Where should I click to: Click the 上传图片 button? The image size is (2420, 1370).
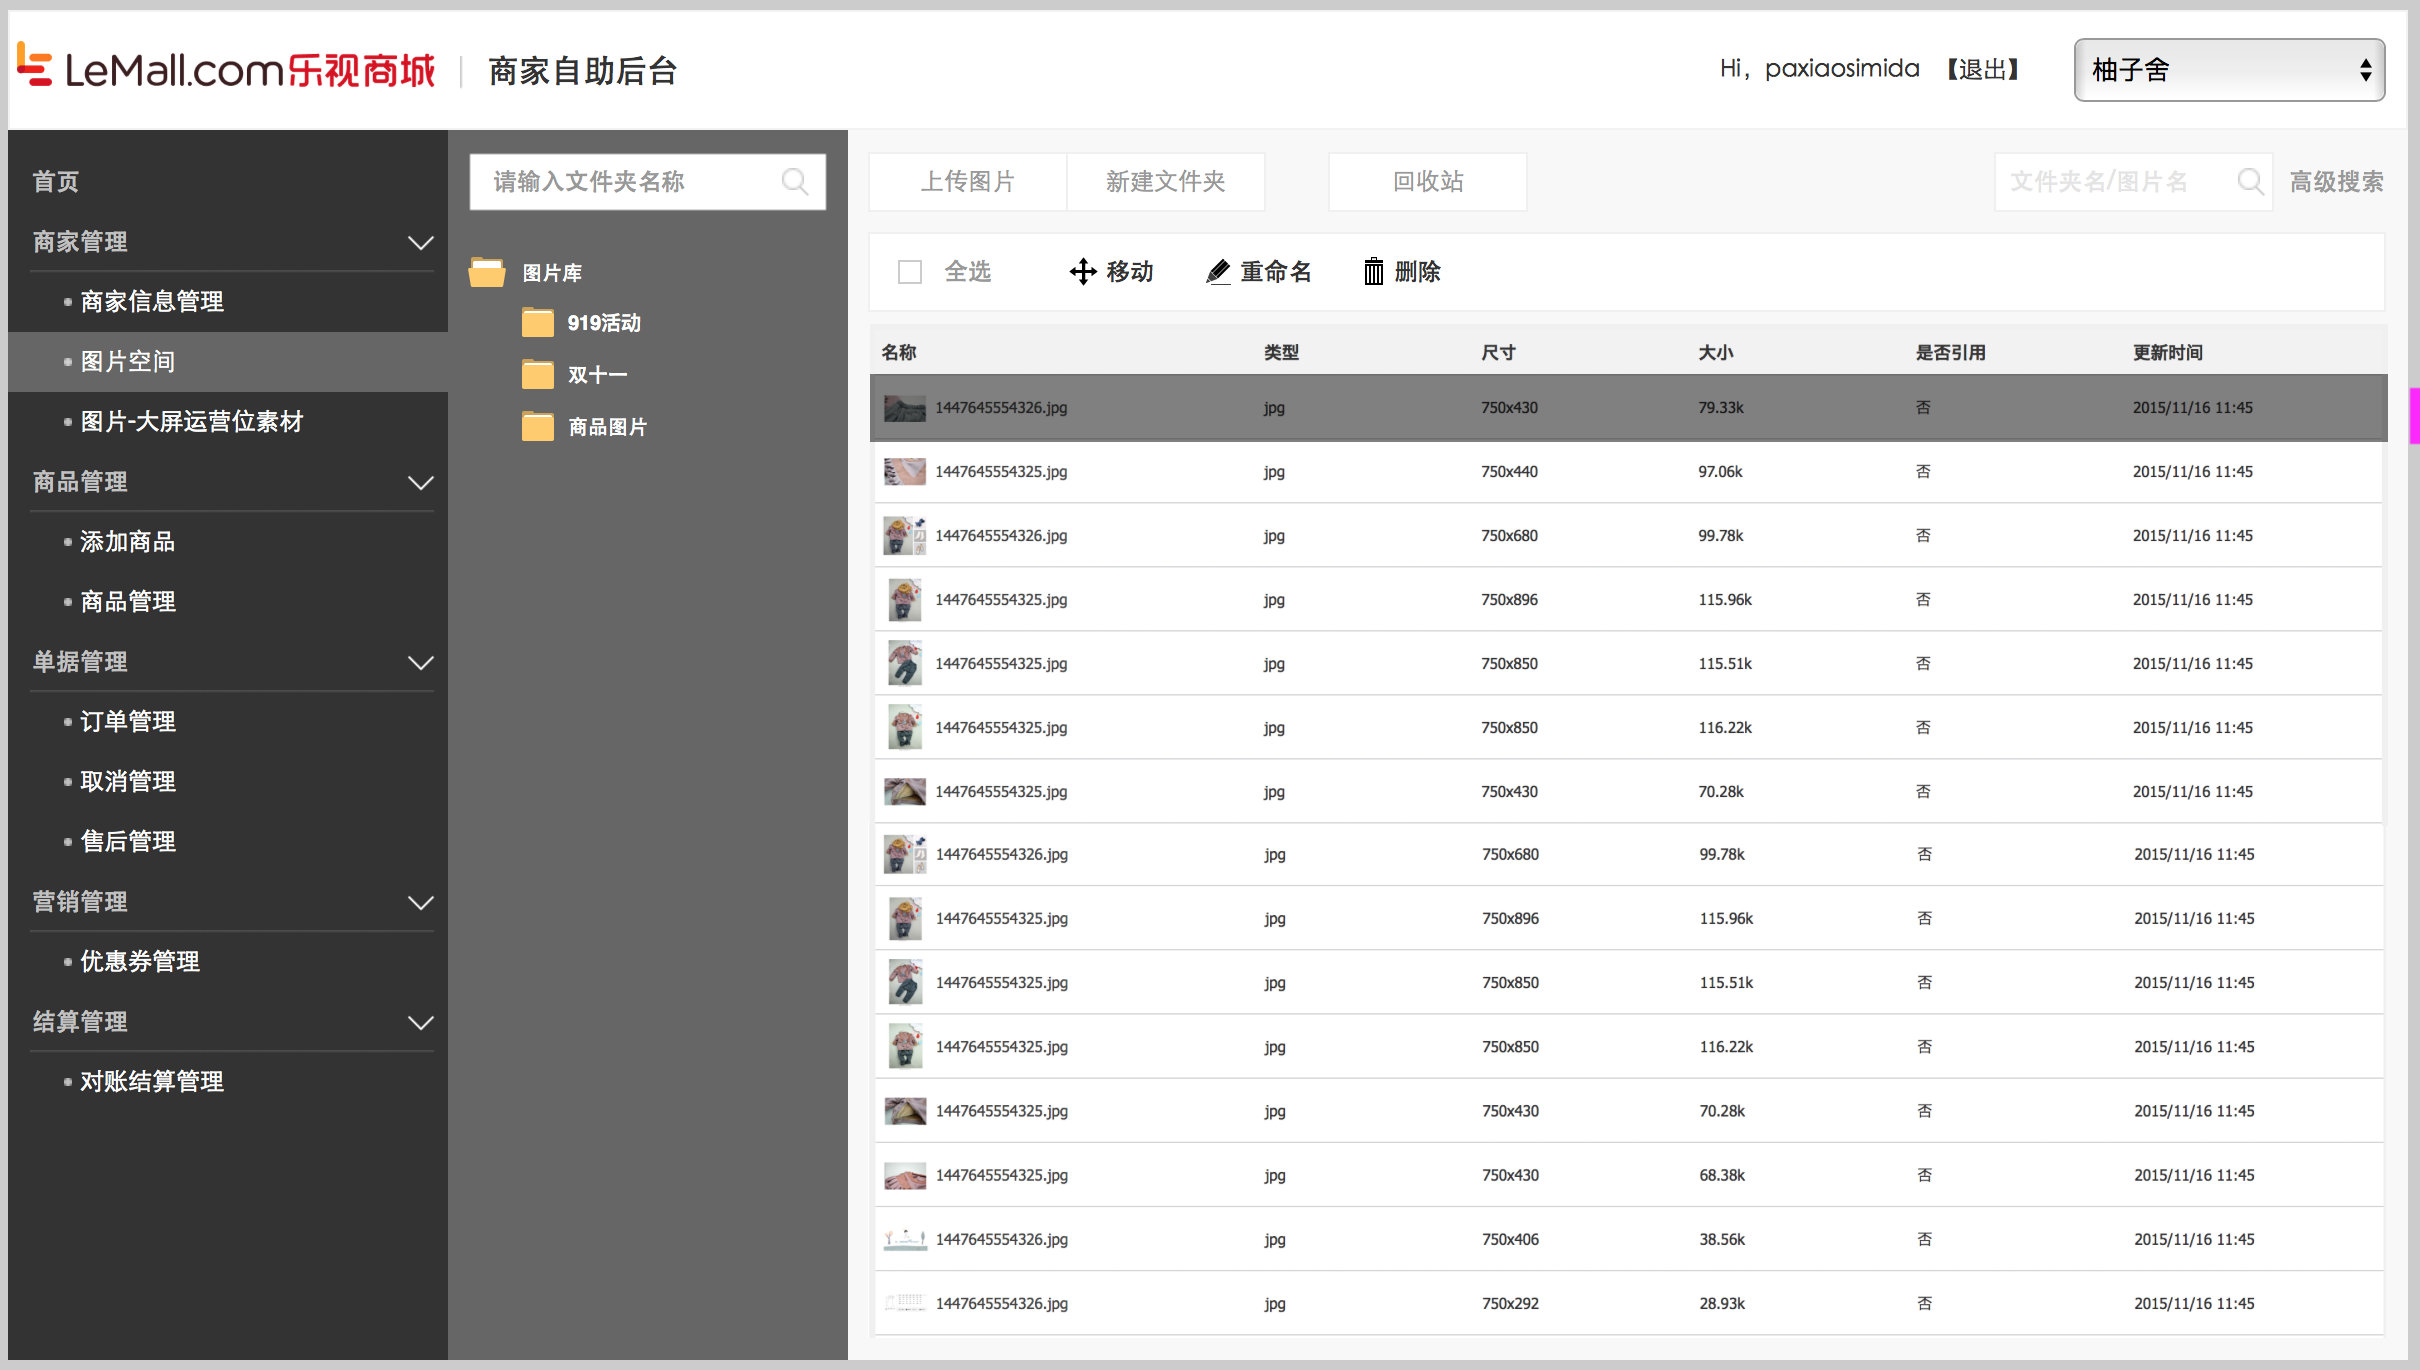(967, 182)
